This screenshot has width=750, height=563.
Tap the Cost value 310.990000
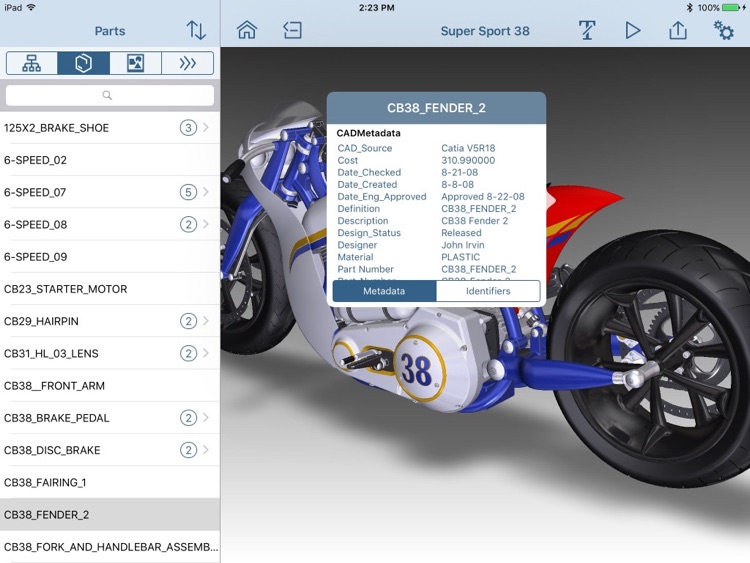[468, 160]
